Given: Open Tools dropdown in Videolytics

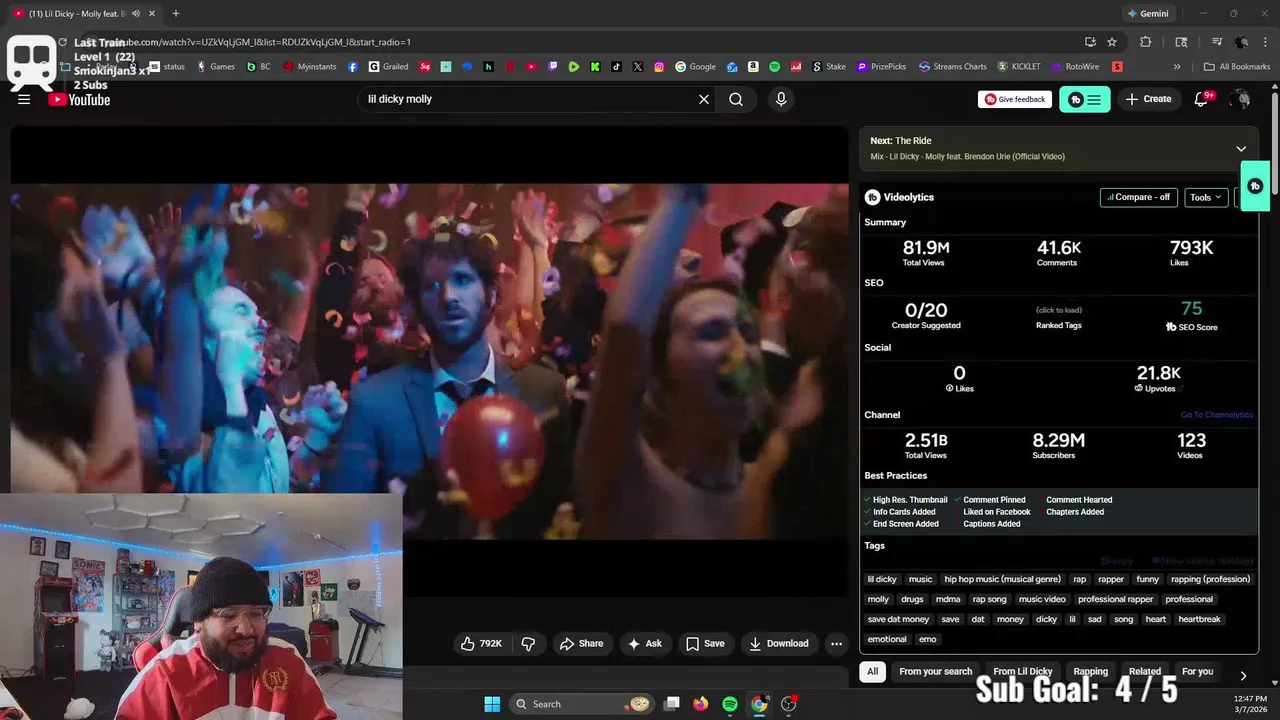Looking at the screenshot, I should pyautogui.click(x=1206, y=197).
